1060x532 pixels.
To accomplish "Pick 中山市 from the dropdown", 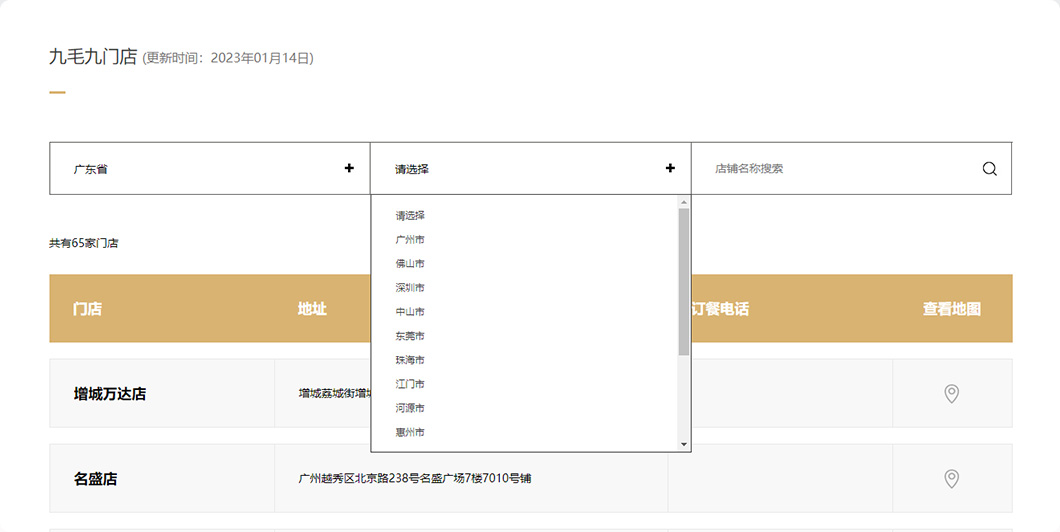I will coord(410,312).
